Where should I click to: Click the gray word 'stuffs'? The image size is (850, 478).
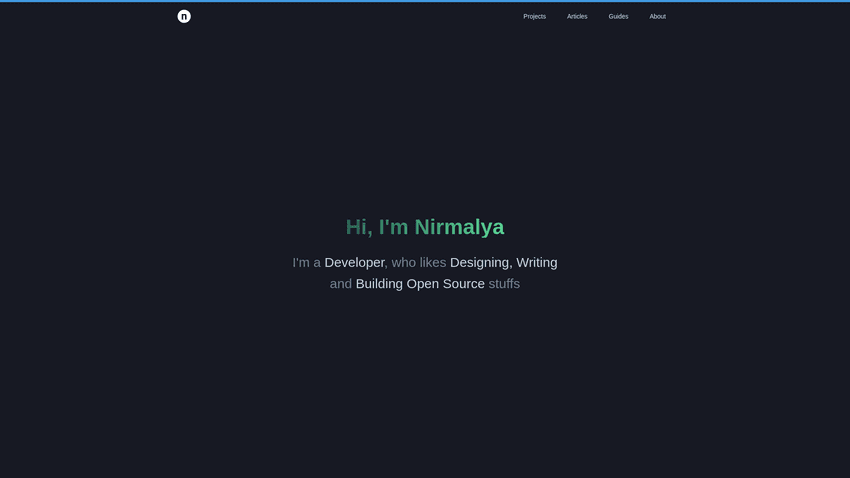coord(504,284)
